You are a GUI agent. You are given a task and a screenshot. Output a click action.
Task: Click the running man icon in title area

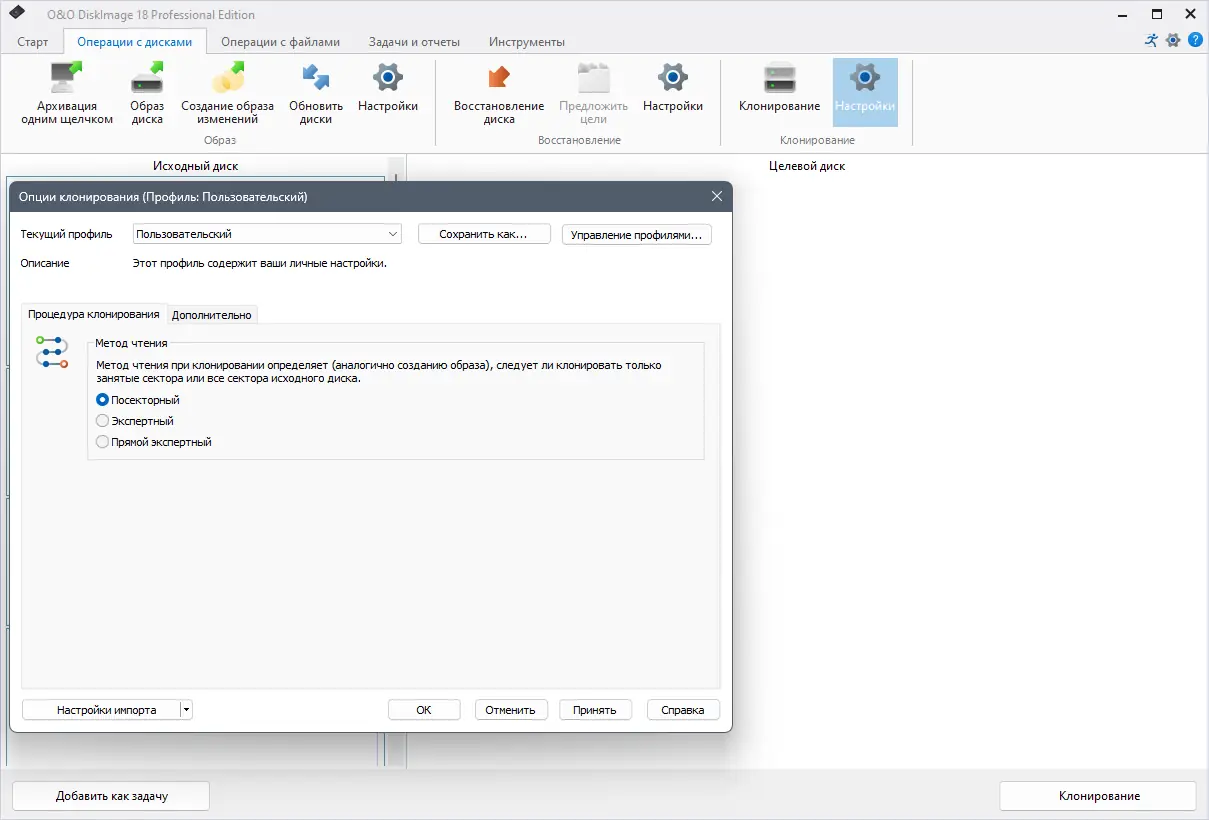pos(1152,40)
